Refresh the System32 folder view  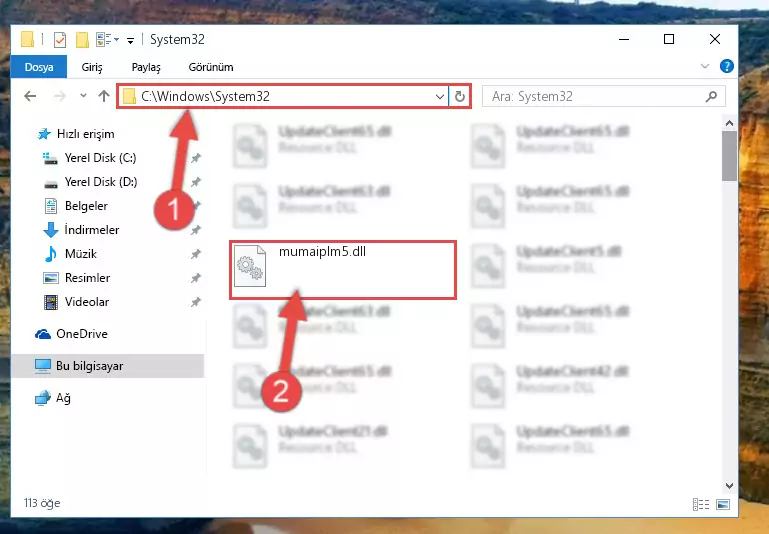click(x=460, y=97)
